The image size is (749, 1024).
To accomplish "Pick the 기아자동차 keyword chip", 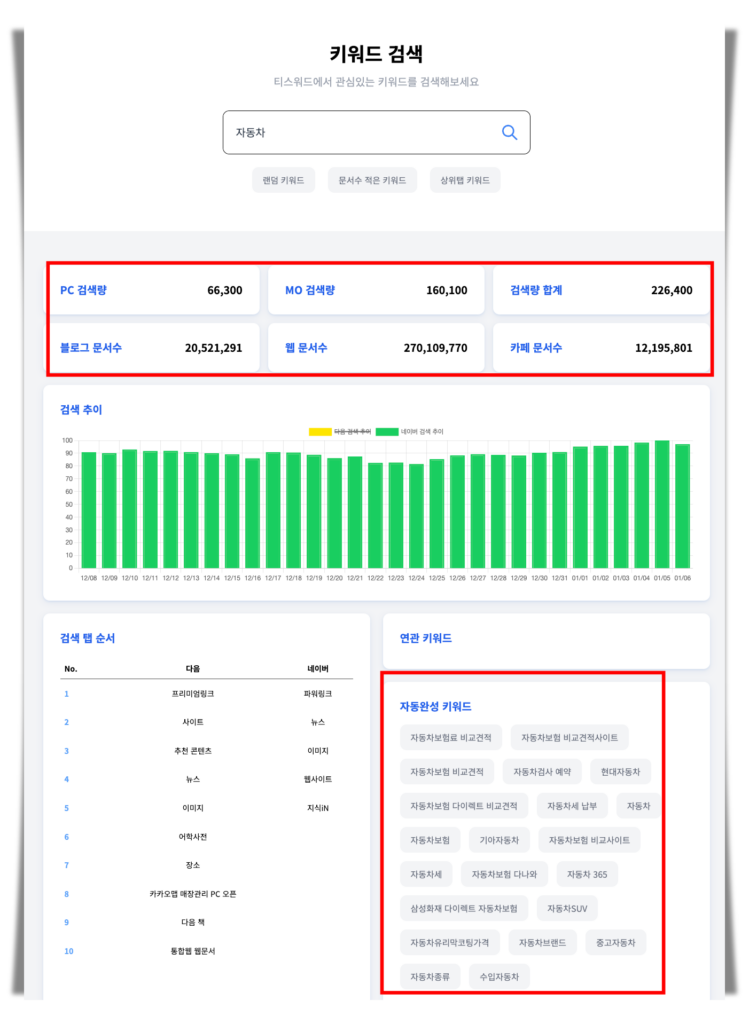I will [499, 840].
